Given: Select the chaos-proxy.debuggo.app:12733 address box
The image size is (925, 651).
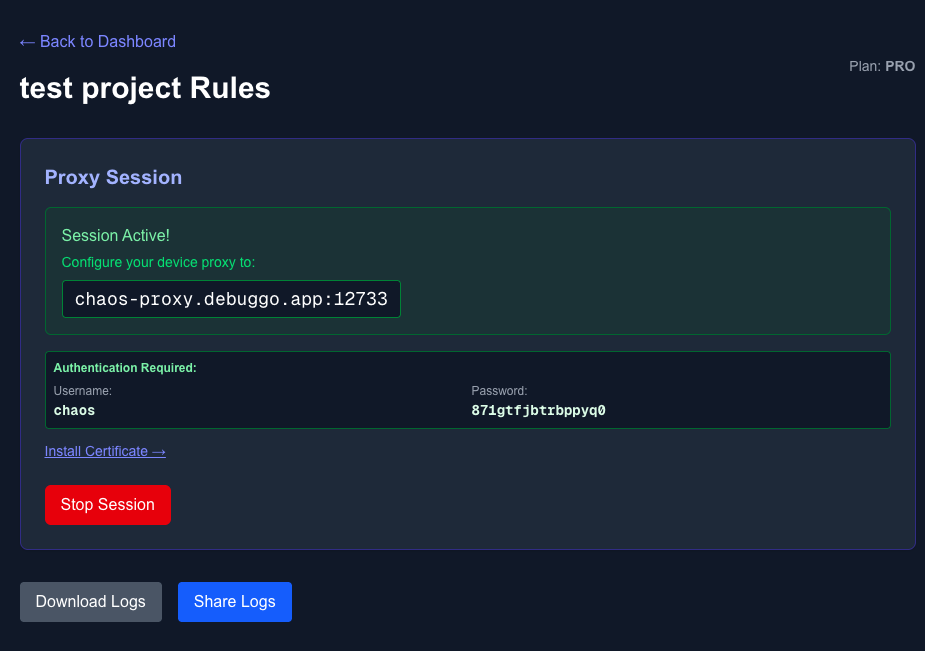Looking at the screenshot, I should 231,299.
